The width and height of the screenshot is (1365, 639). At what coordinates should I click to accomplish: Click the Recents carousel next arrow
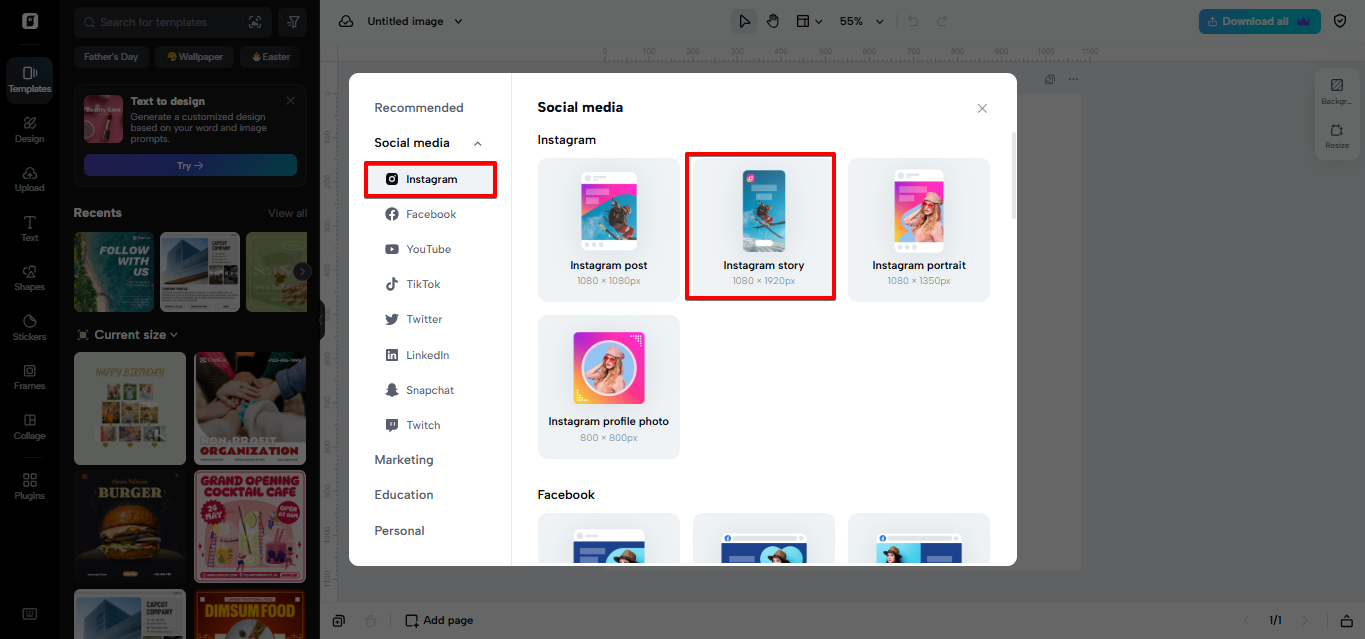pyautogui.click(x=302, y=271)
